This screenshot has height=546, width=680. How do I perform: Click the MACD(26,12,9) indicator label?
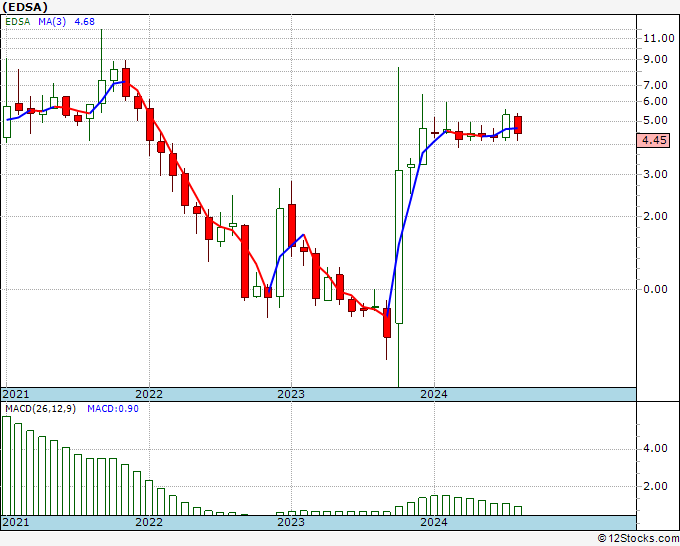pyautogui.click(x=40, y=409)
